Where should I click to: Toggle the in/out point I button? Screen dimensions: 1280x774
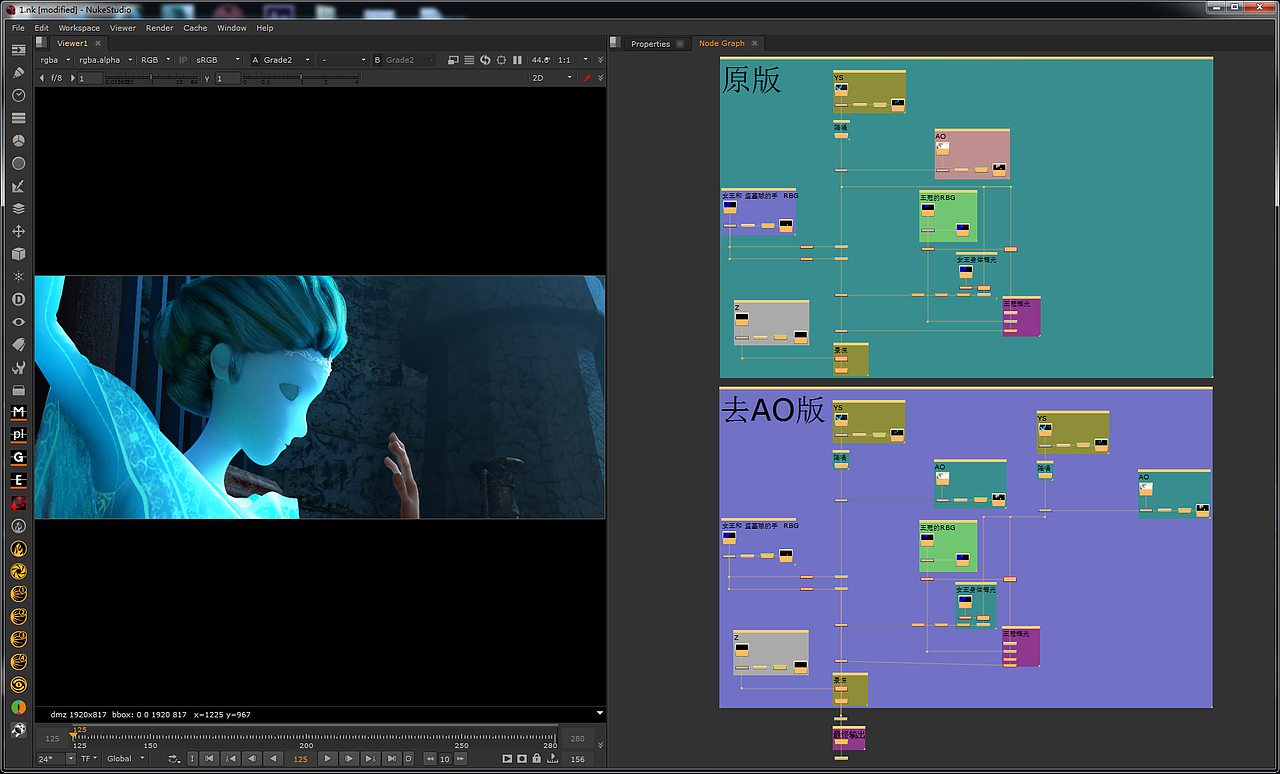pos(192,758)
